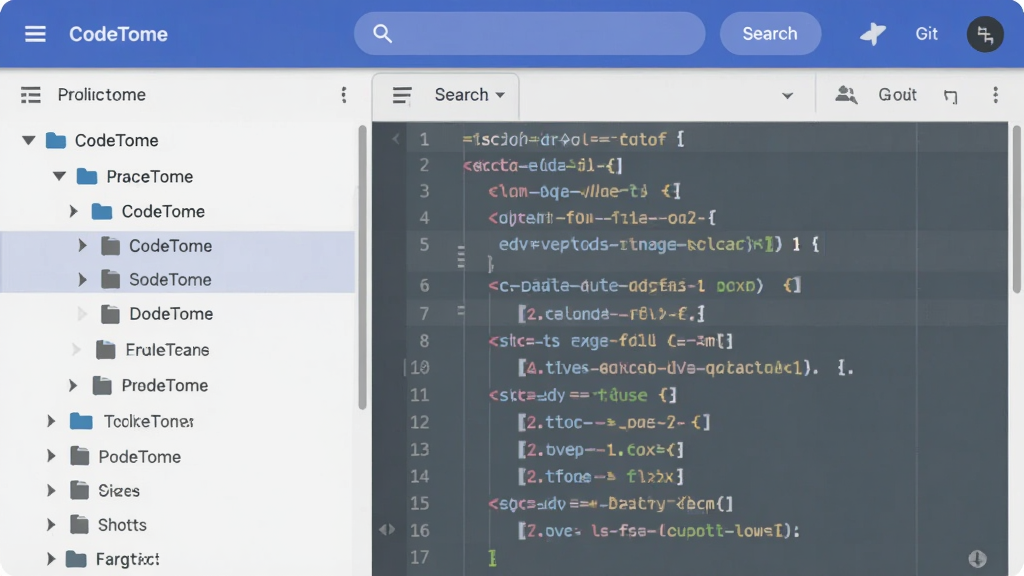
Task: Open the Prolictome panel kebab menu
Action: pos(344,95)
